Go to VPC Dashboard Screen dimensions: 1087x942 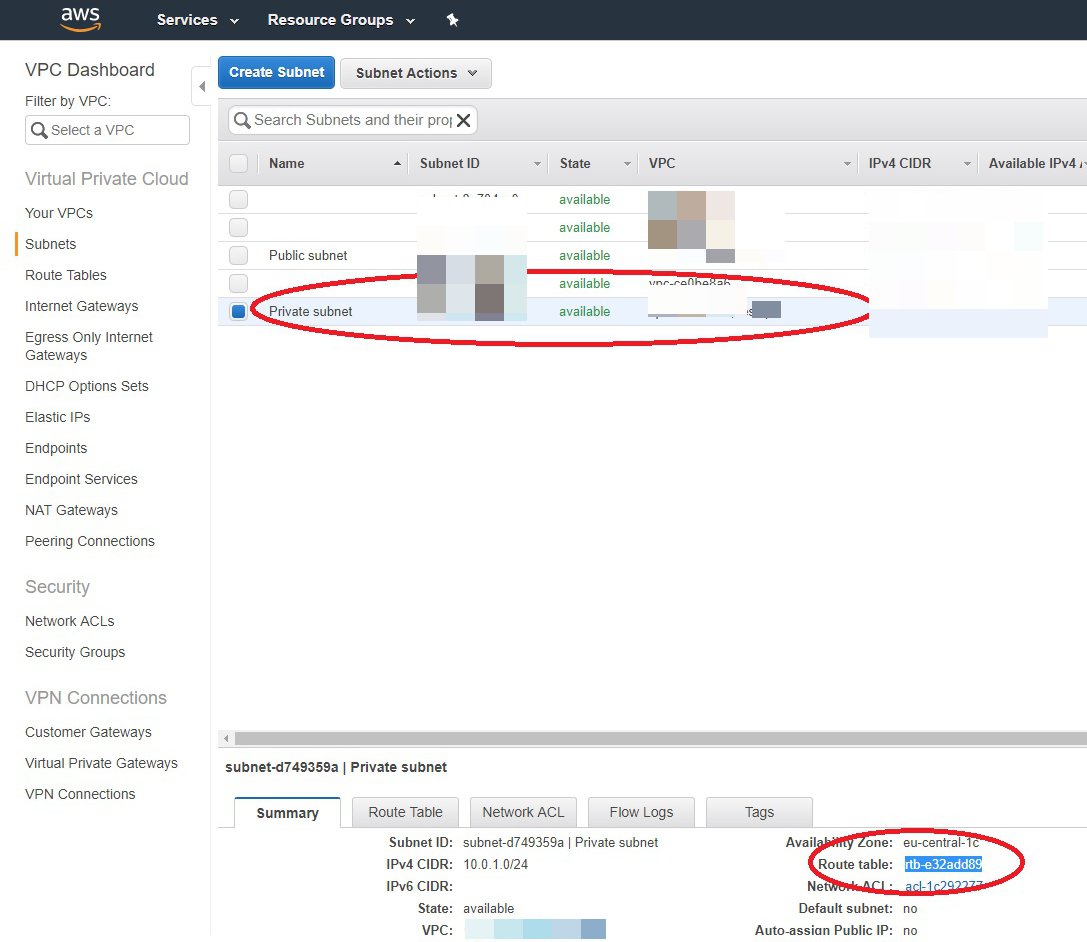click(x=89, y=69)
